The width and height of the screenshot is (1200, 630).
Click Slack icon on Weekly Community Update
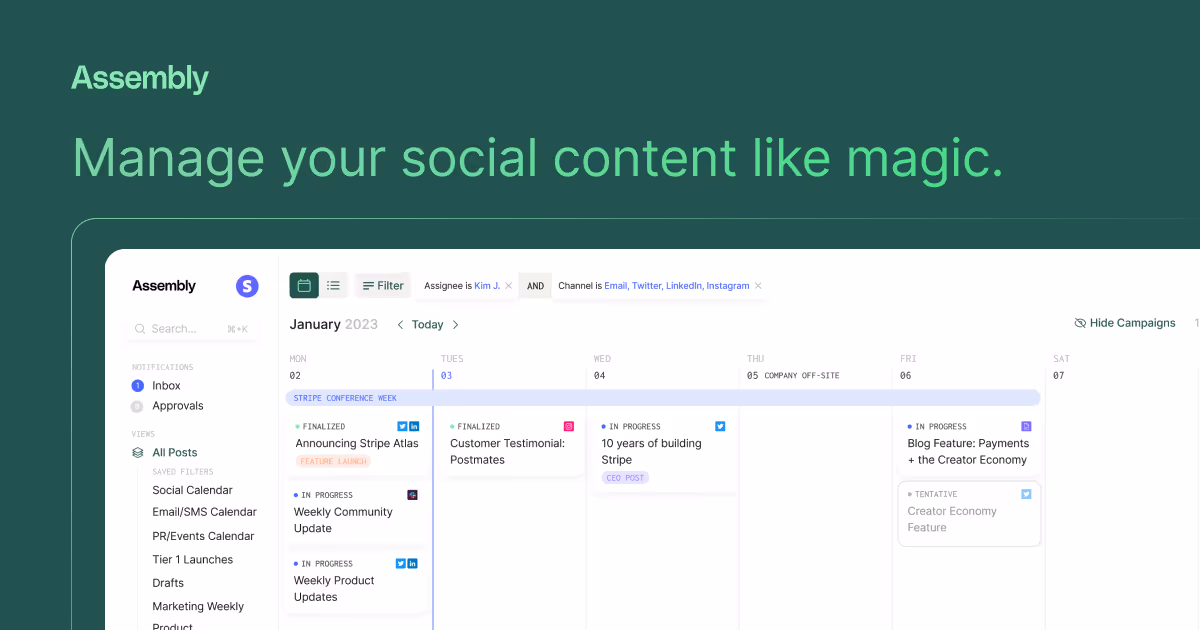pos(412,495)
